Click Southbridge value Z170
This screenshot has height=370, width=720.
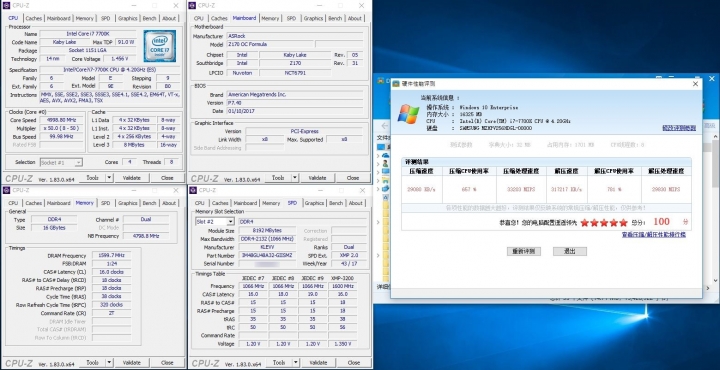295,63
